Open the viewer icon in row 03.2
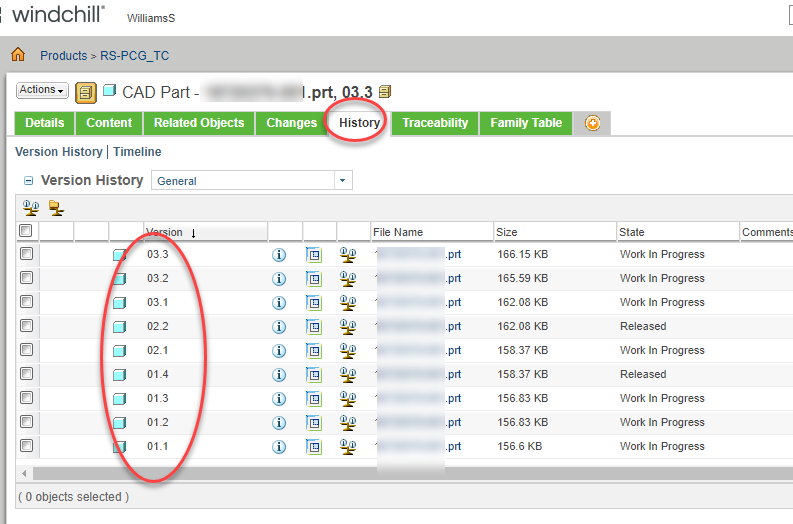793x524 pixels. [314, 279]
